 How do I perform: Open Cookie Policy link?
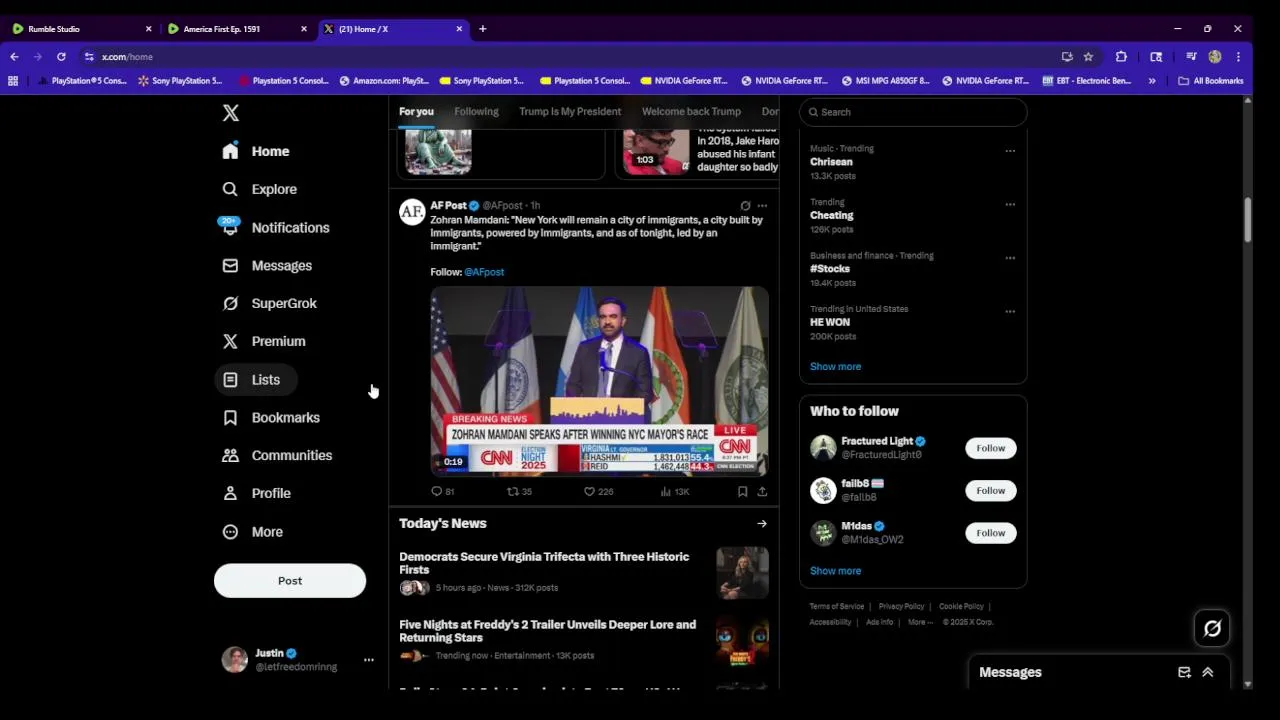tap(961, 606)
